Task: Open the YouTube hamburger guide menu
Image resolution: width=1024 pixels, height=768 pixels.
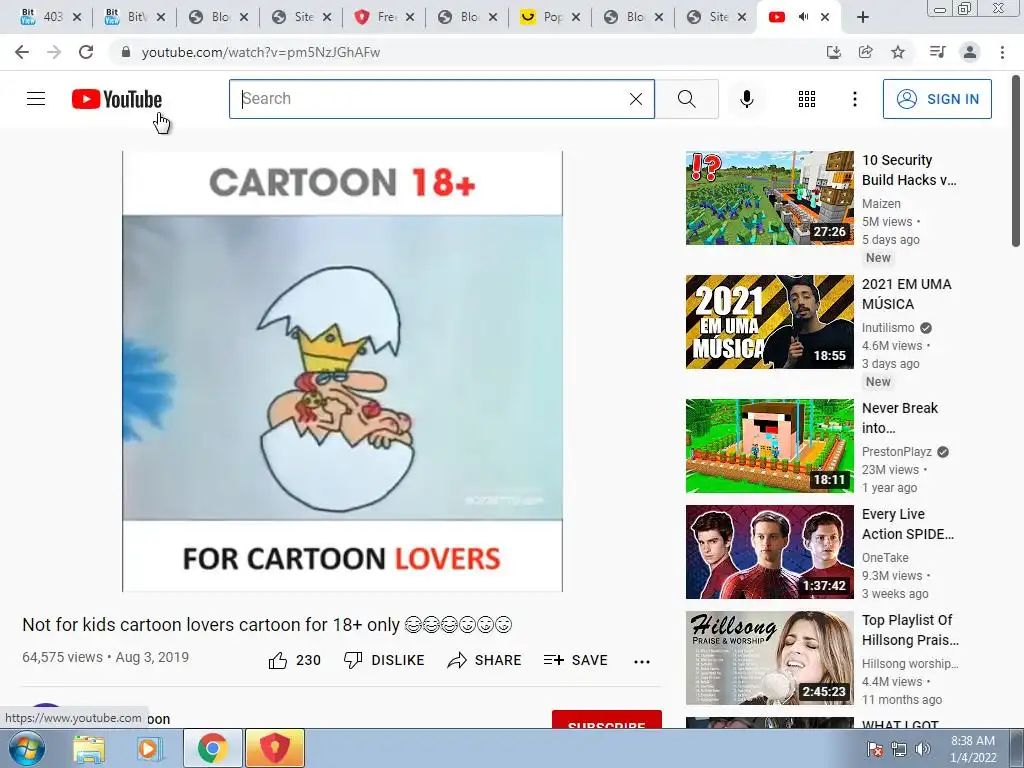Action: [x=36, y=99]
